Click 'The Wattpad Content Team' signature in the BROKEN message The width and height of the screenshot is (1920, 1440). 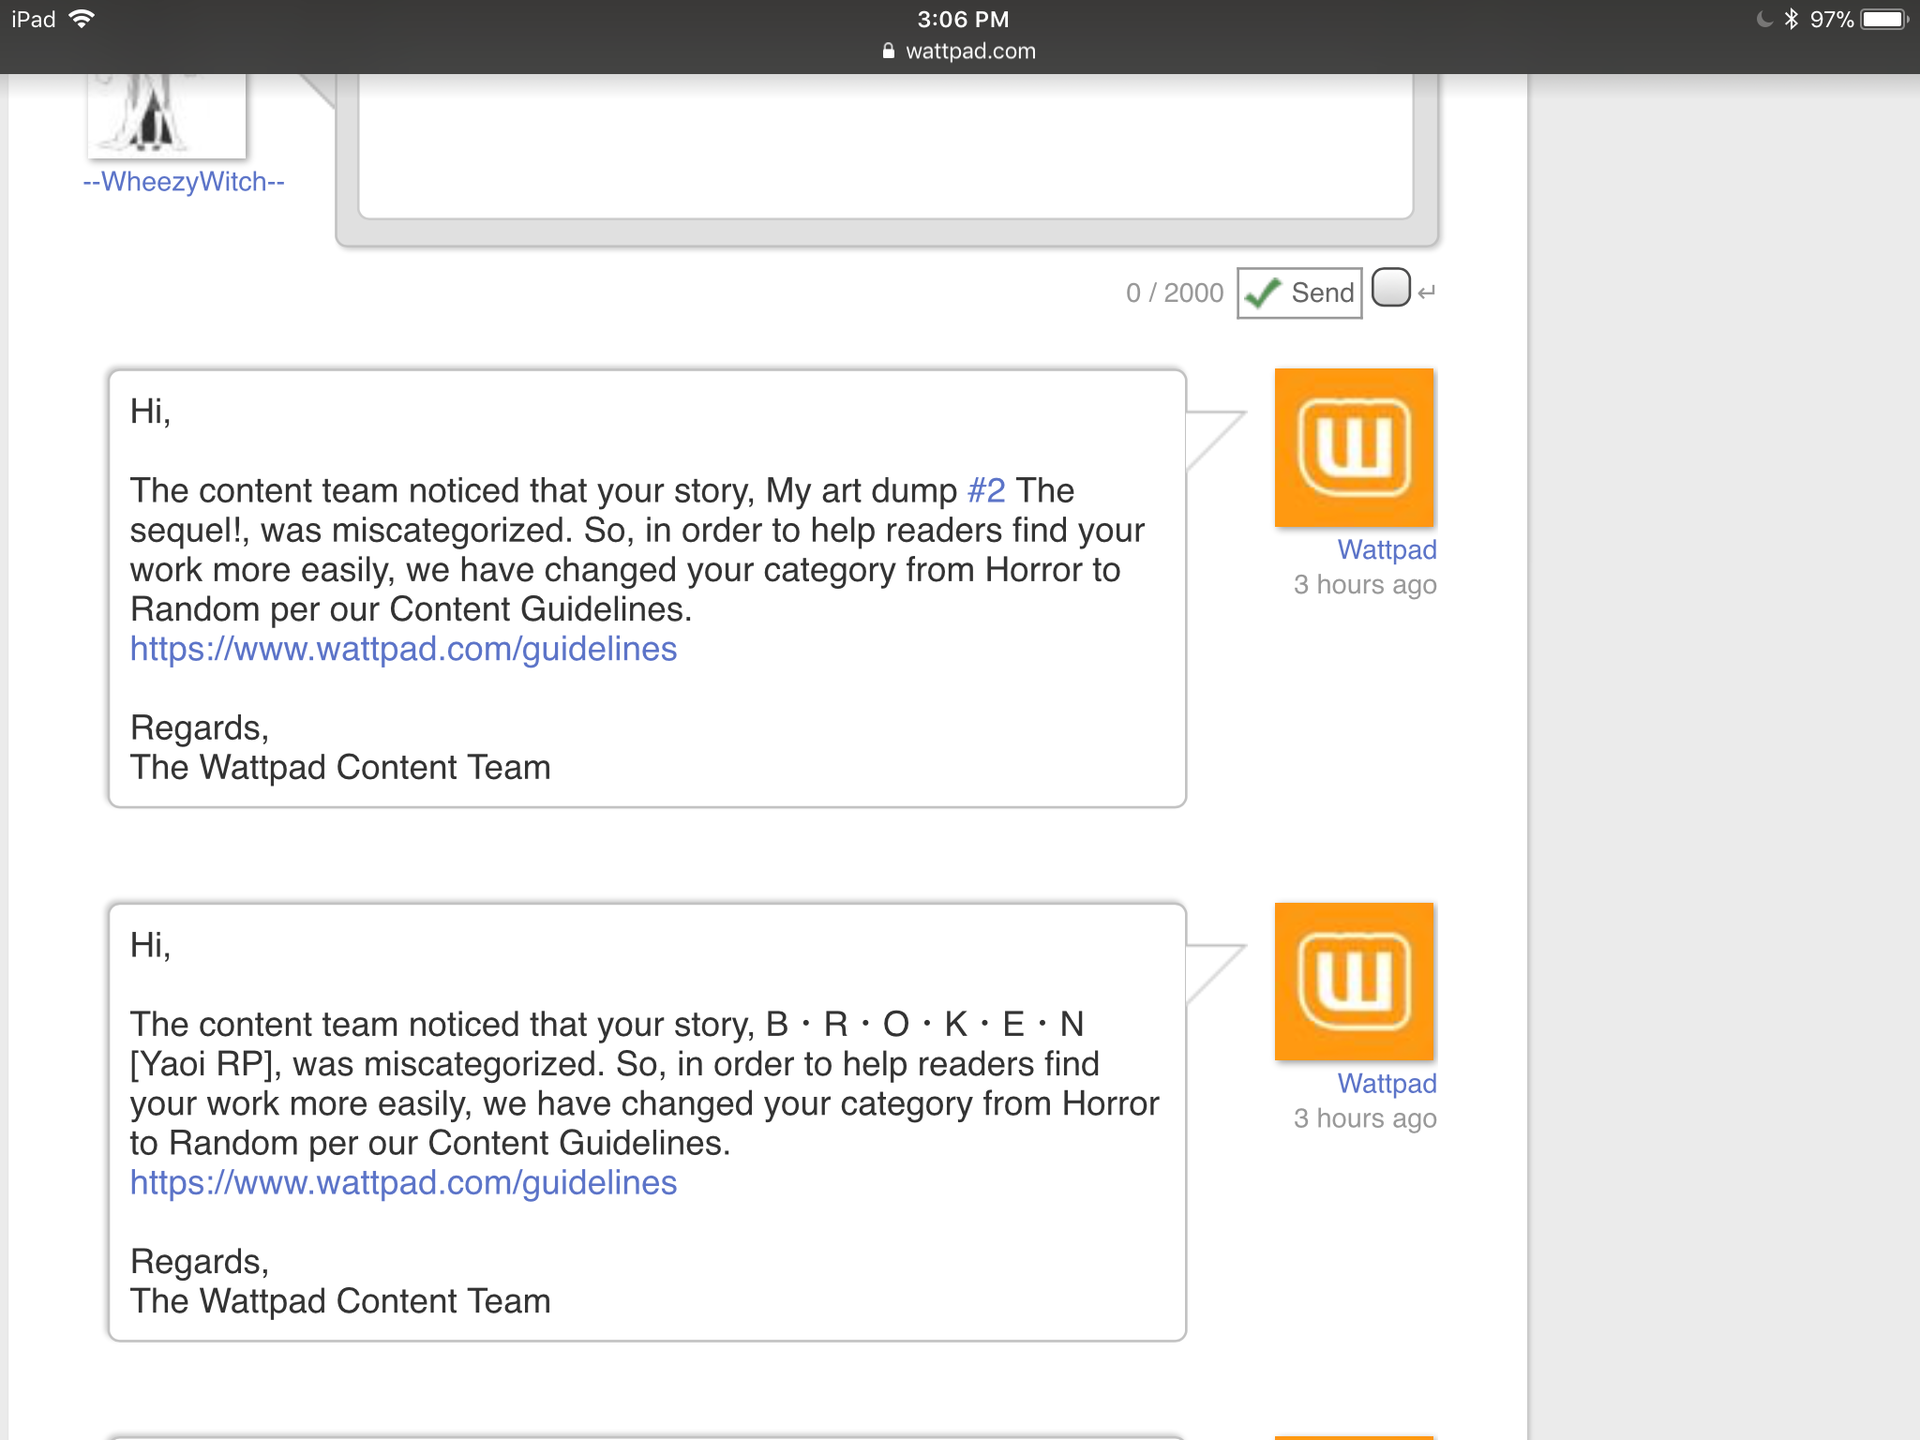[x=340, y=1302]
